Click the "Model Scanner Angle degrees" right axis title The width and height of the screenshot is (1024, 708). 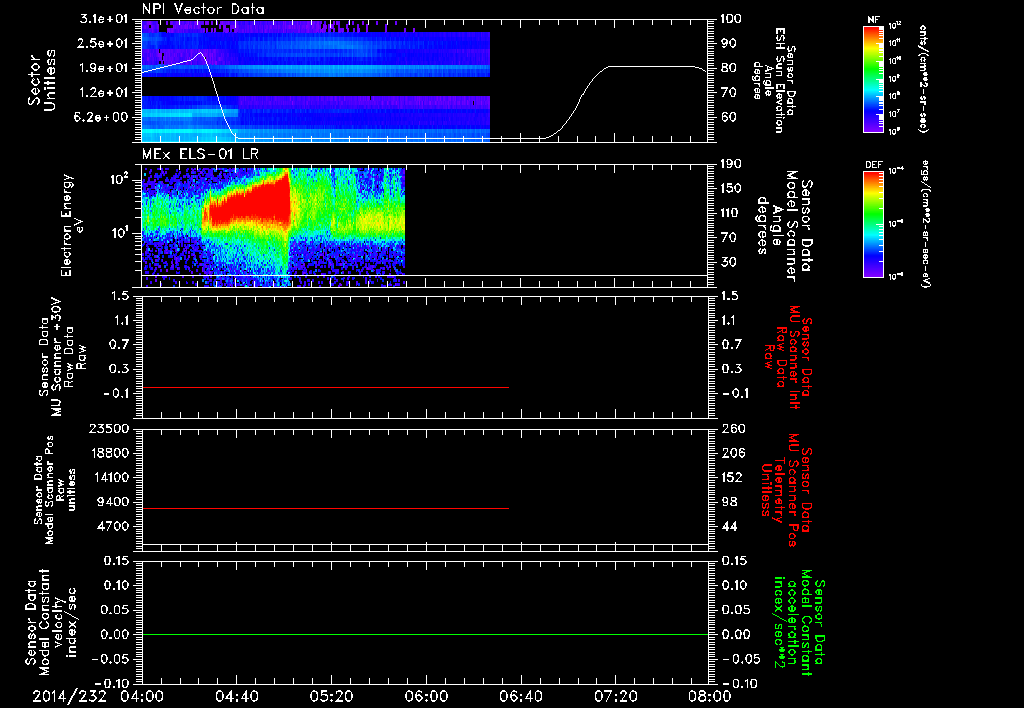coord(786,226)
